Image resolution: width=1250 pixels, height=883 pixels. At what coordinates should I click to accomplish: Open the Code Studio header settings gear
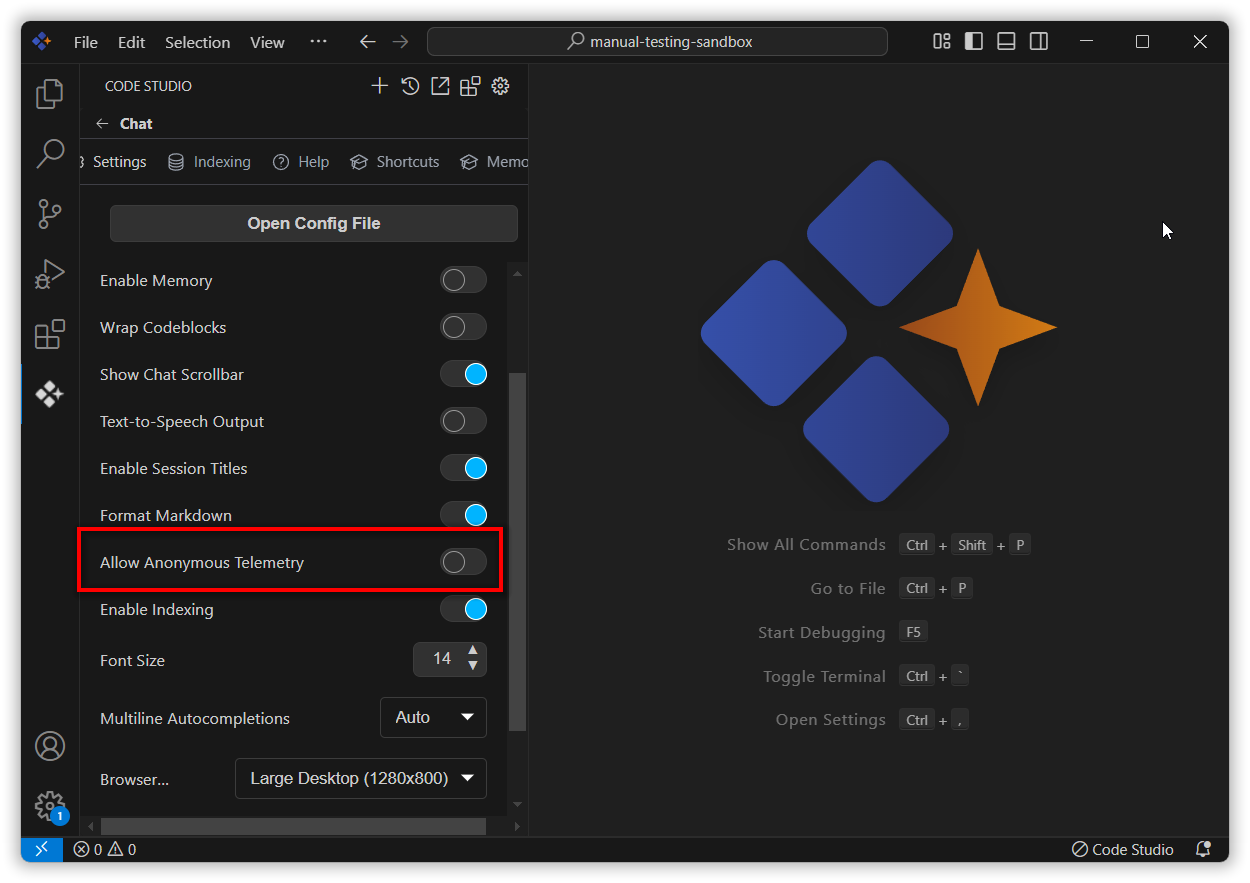tap(501, 86)
